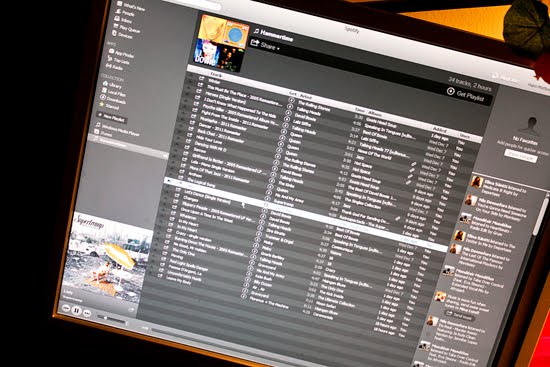Select the track Once Upon A Time In The West
This screenshot has height=367, width=550.
(207, 215)
